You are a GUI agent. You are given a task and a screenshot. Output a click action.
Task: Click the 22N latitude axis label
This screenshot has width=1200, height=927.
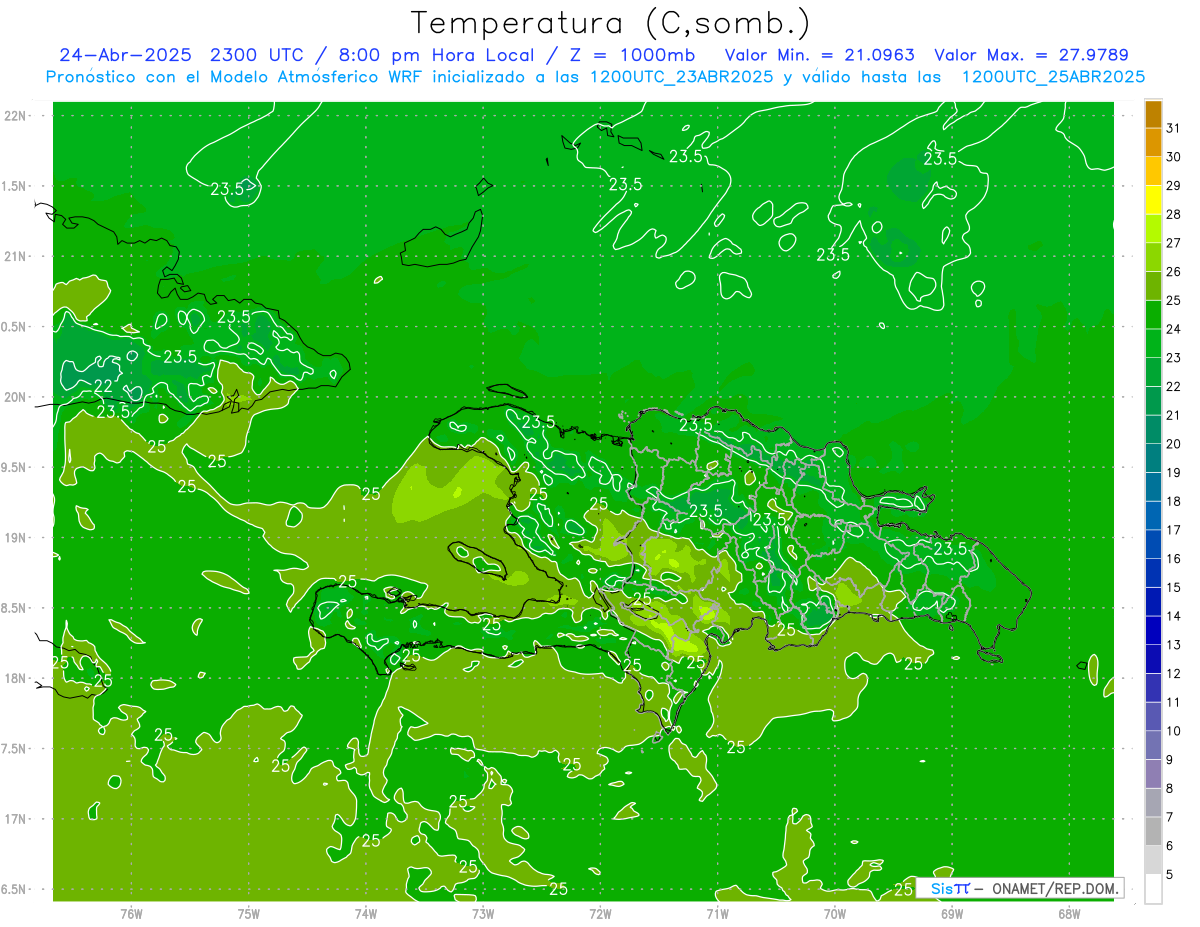(x=15, y=116)
